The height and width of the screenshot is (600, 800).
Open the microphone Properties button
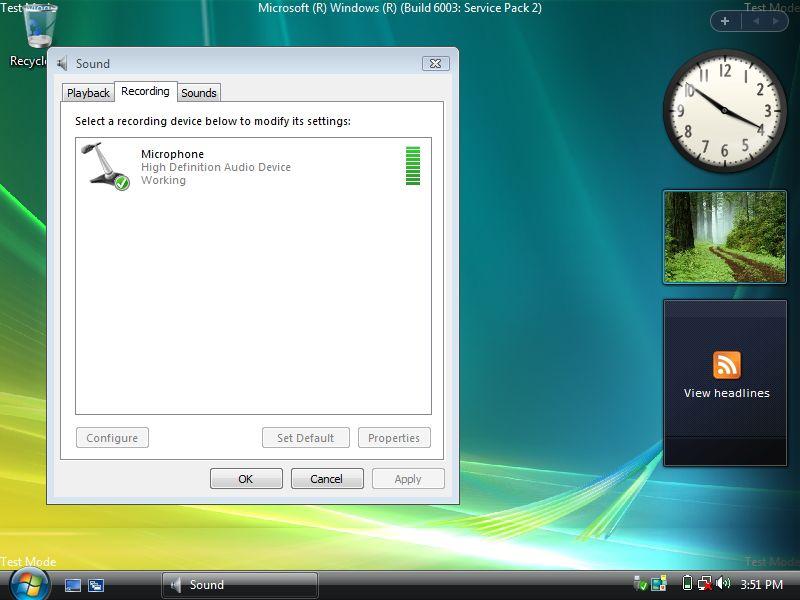394,438
